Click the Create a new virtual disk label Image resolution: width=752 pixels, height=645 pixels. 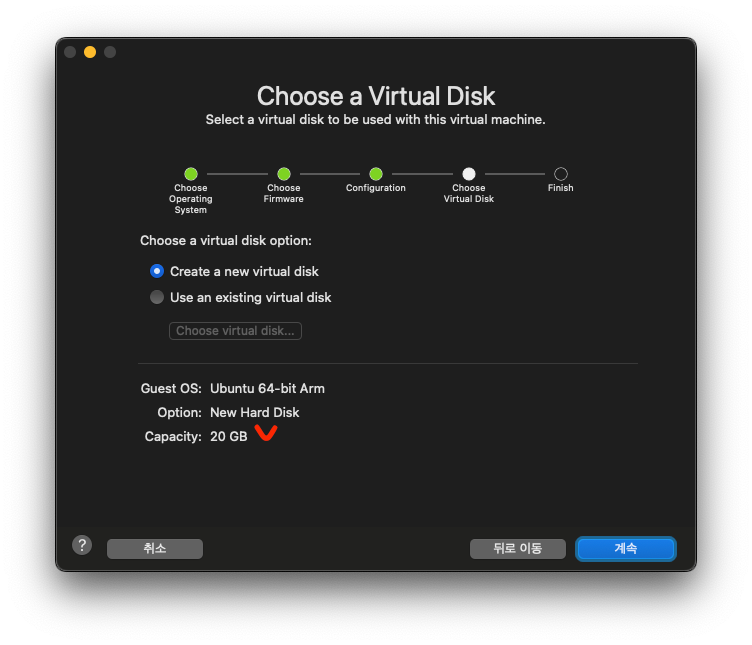244,271
